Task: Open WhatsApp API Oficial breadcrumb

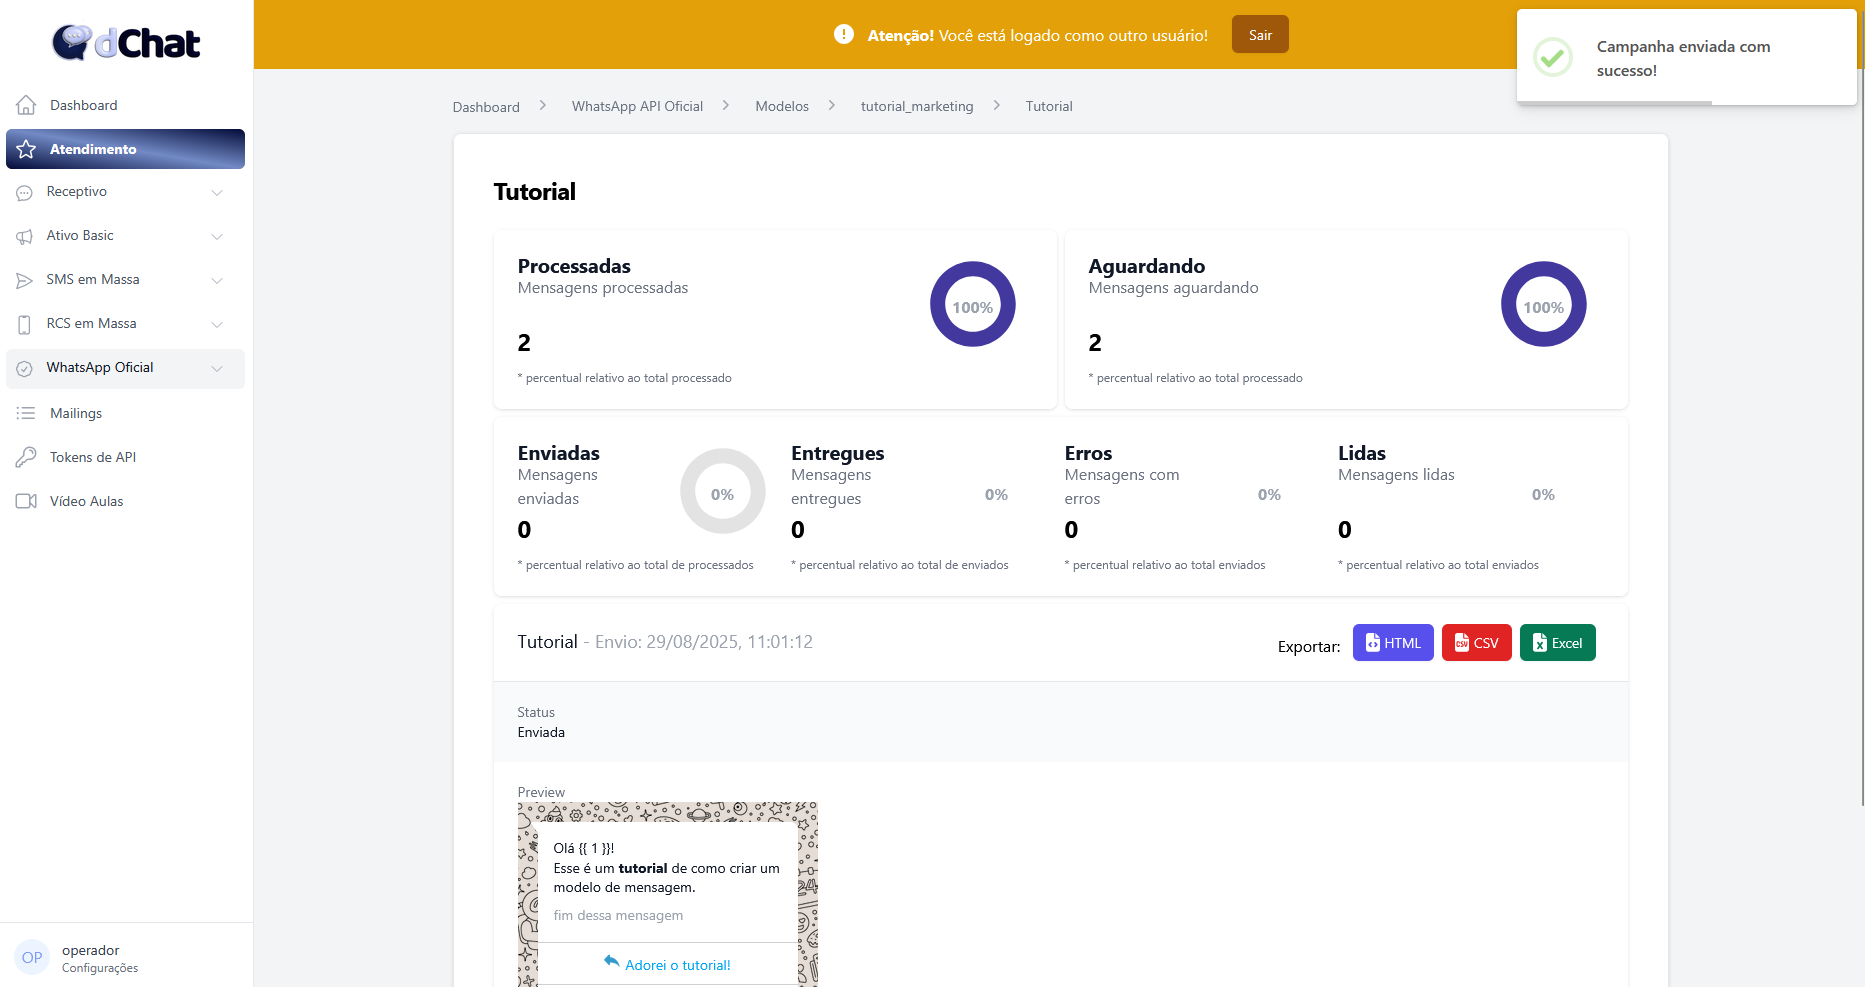Action: click(x=637, y=106)
